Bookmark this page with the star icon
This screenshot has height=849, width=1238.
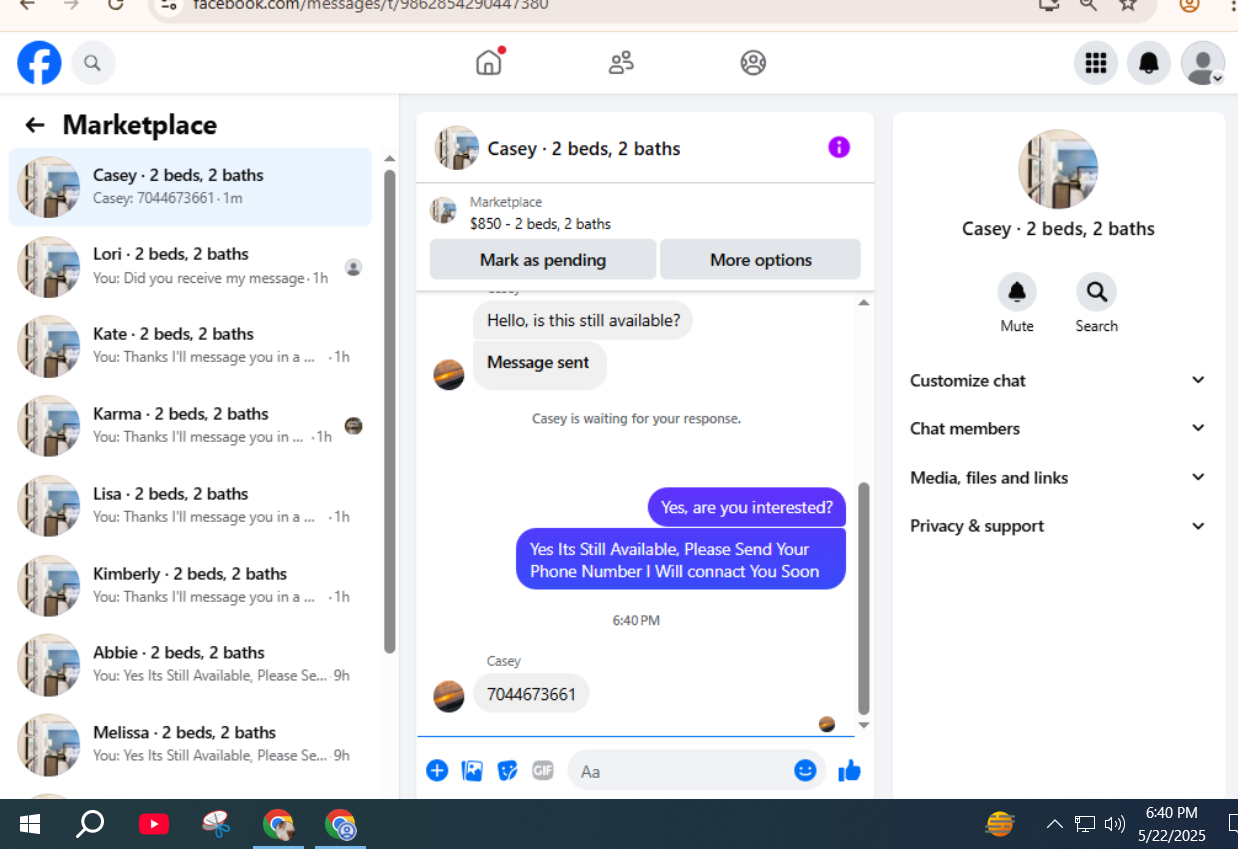[x=1128, y=4]
